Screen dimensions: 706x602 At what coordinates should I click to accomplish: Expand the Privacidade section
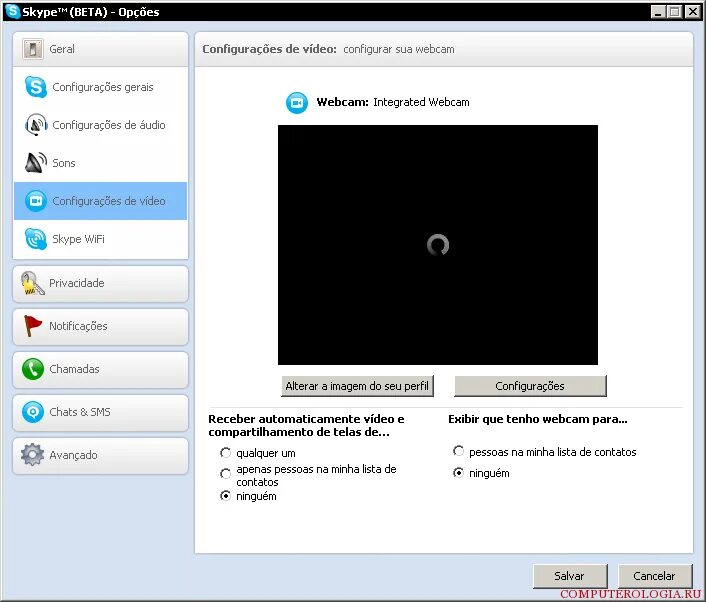coord(100,284)
